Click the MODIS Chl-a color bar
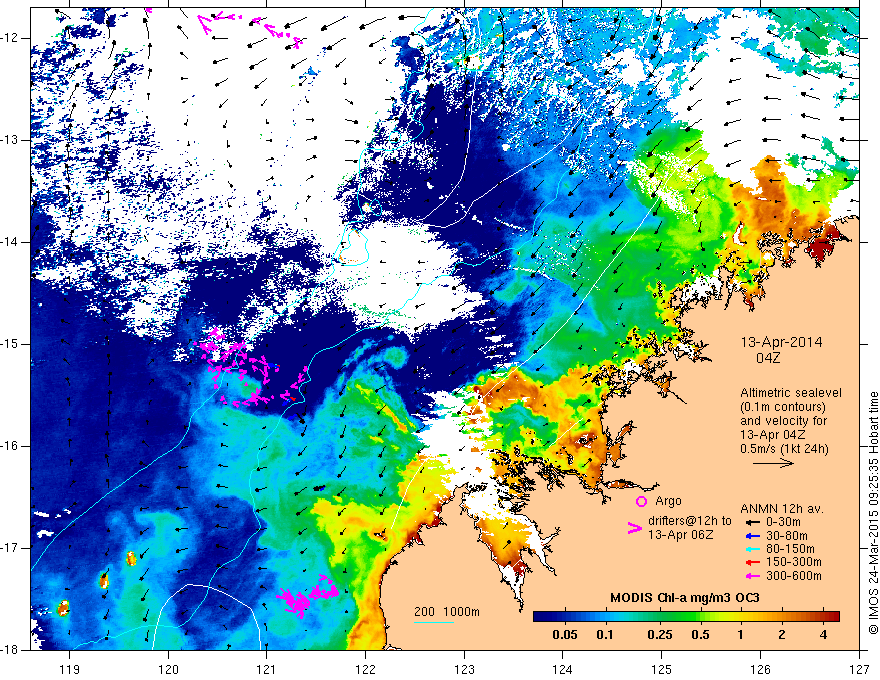The height and width of the screenshot is (680, 880). pos(686,617)
